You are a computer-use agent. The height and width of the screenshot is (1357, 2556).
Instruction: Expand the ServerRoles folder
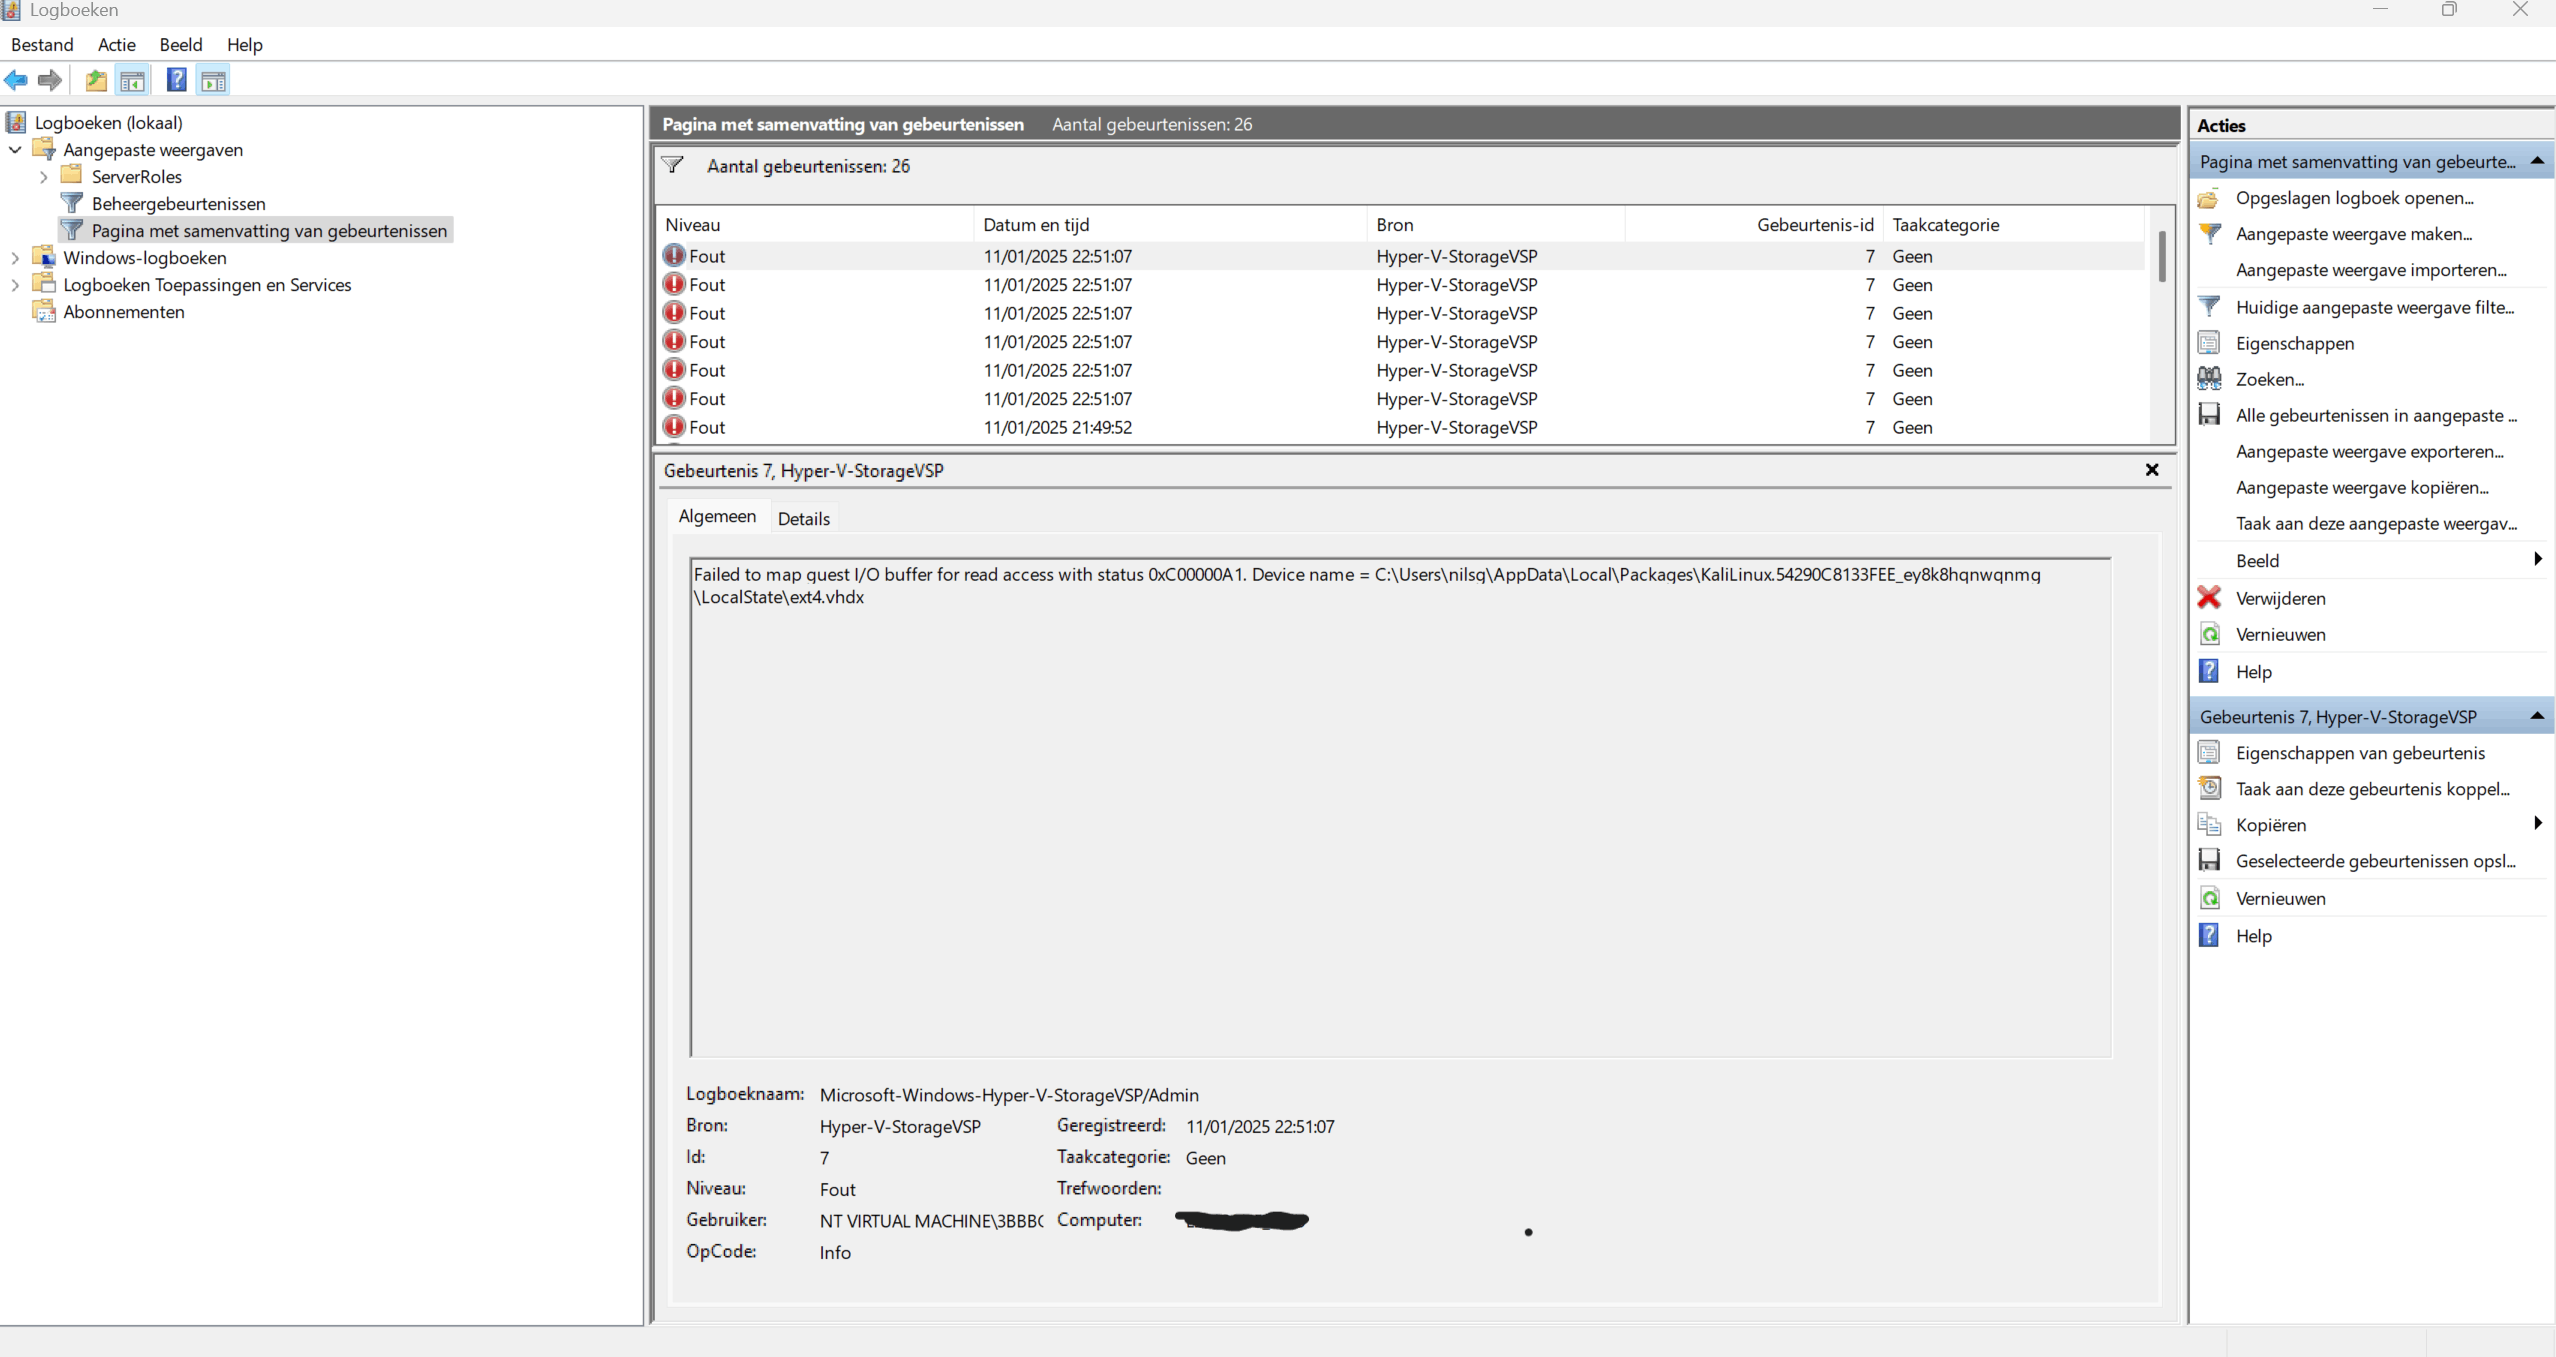[42, 176]
